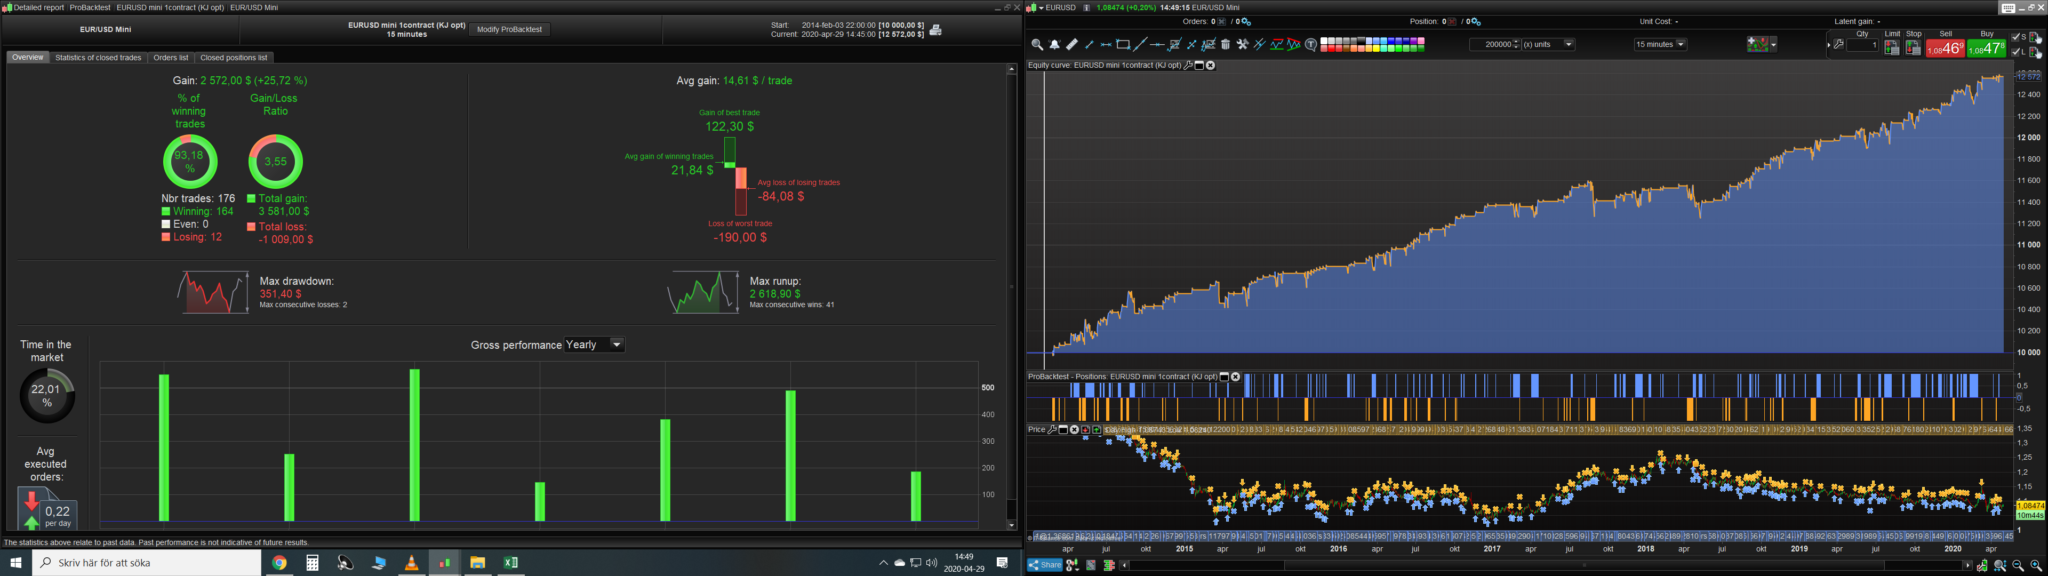Open the Windows notification center icon

coord(1002,563)
